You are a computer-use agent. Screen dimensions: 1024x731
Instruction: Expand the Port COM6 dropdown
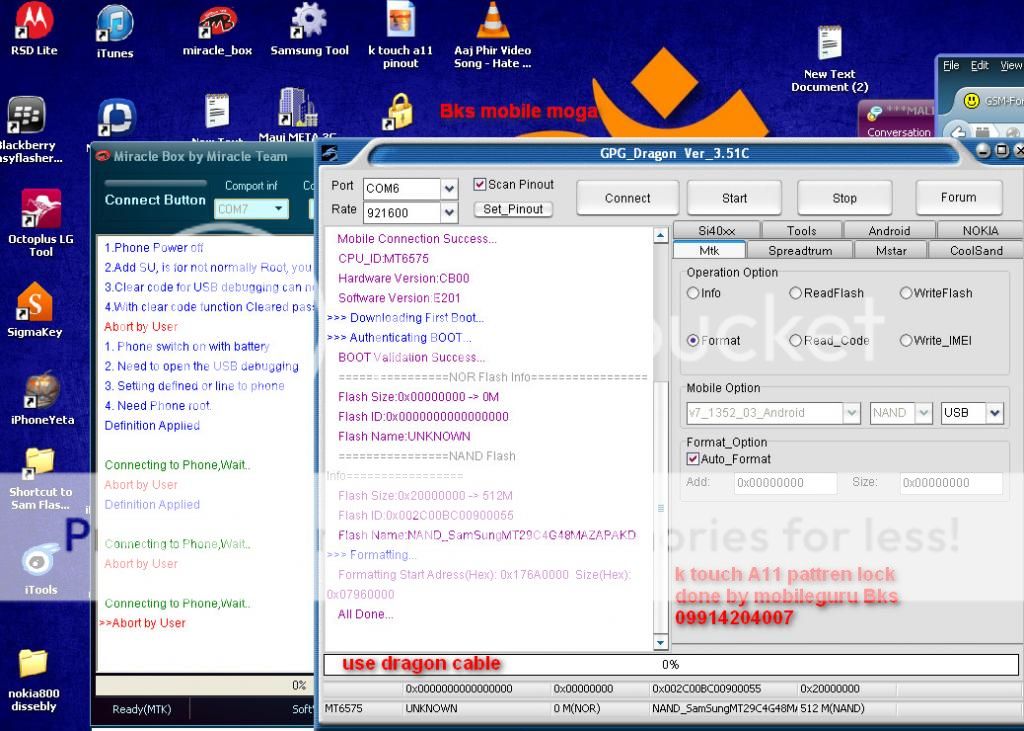(x=449, y=189)
